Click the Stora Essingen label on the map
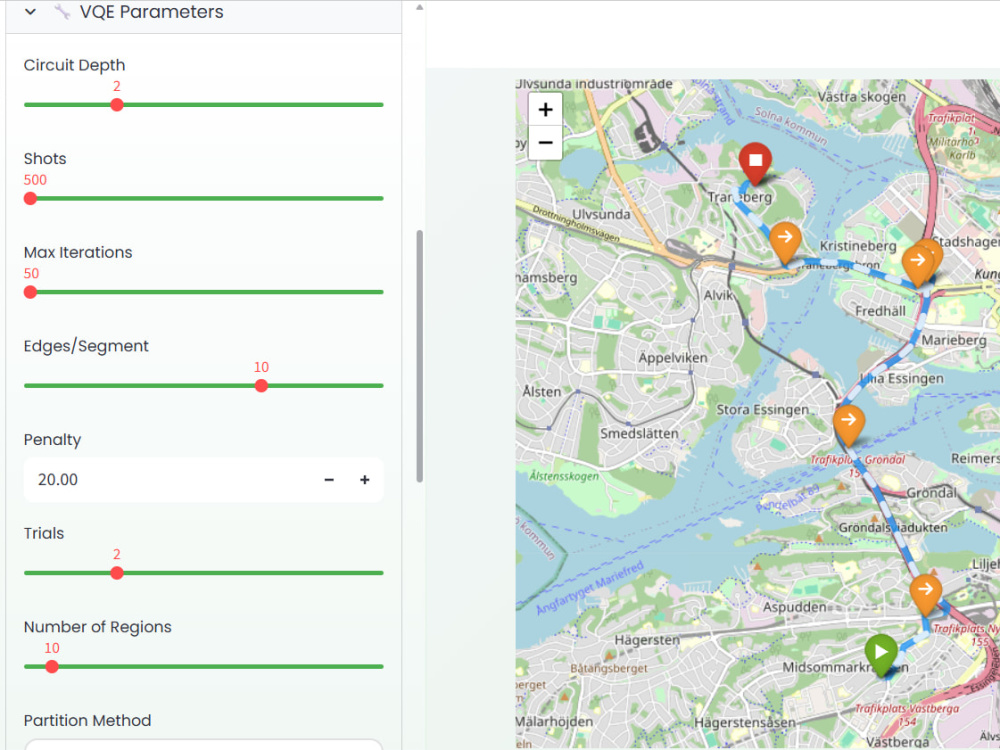Image resolution: width=1000 pixels, height=750 pixels. 763,409
